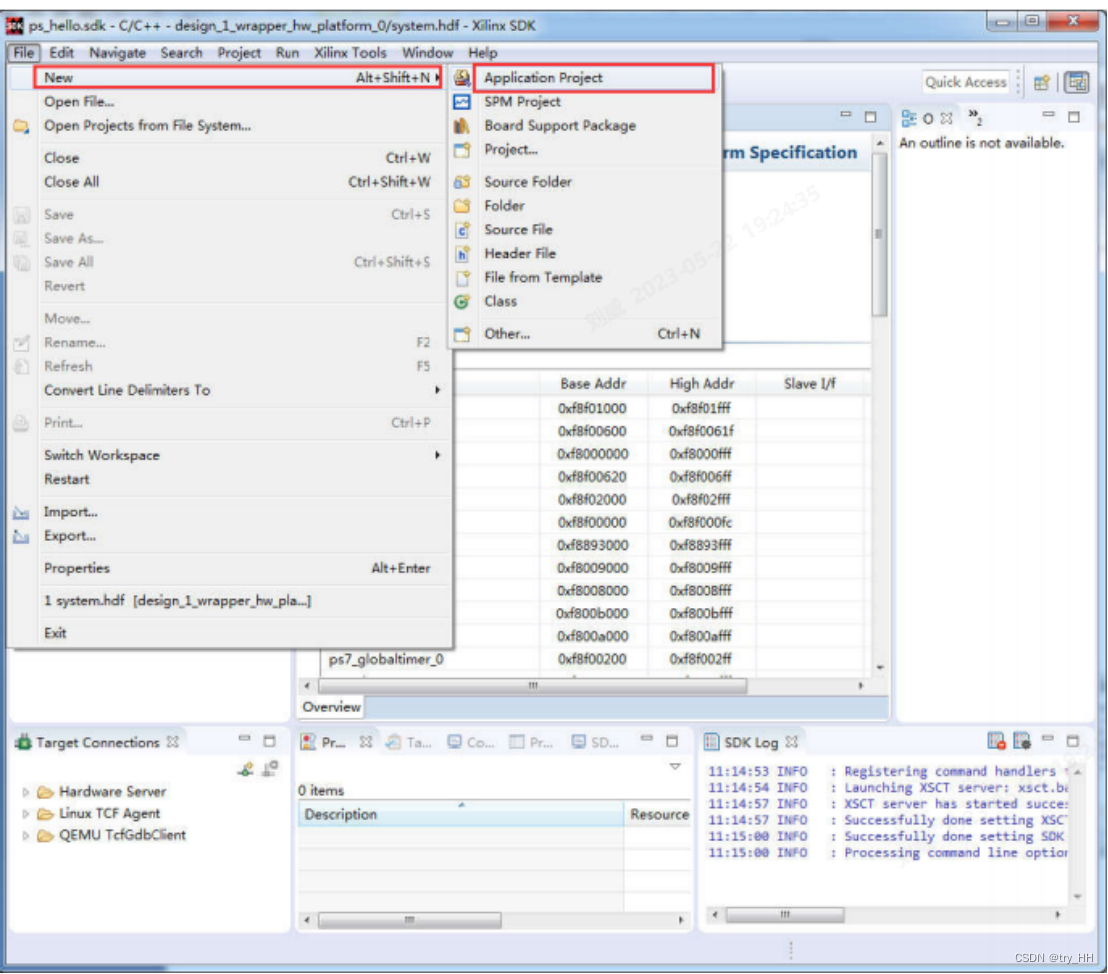Click the Import icon in File menu
Viewport: 1108px width, 974px height.
[x=21, y=512]
